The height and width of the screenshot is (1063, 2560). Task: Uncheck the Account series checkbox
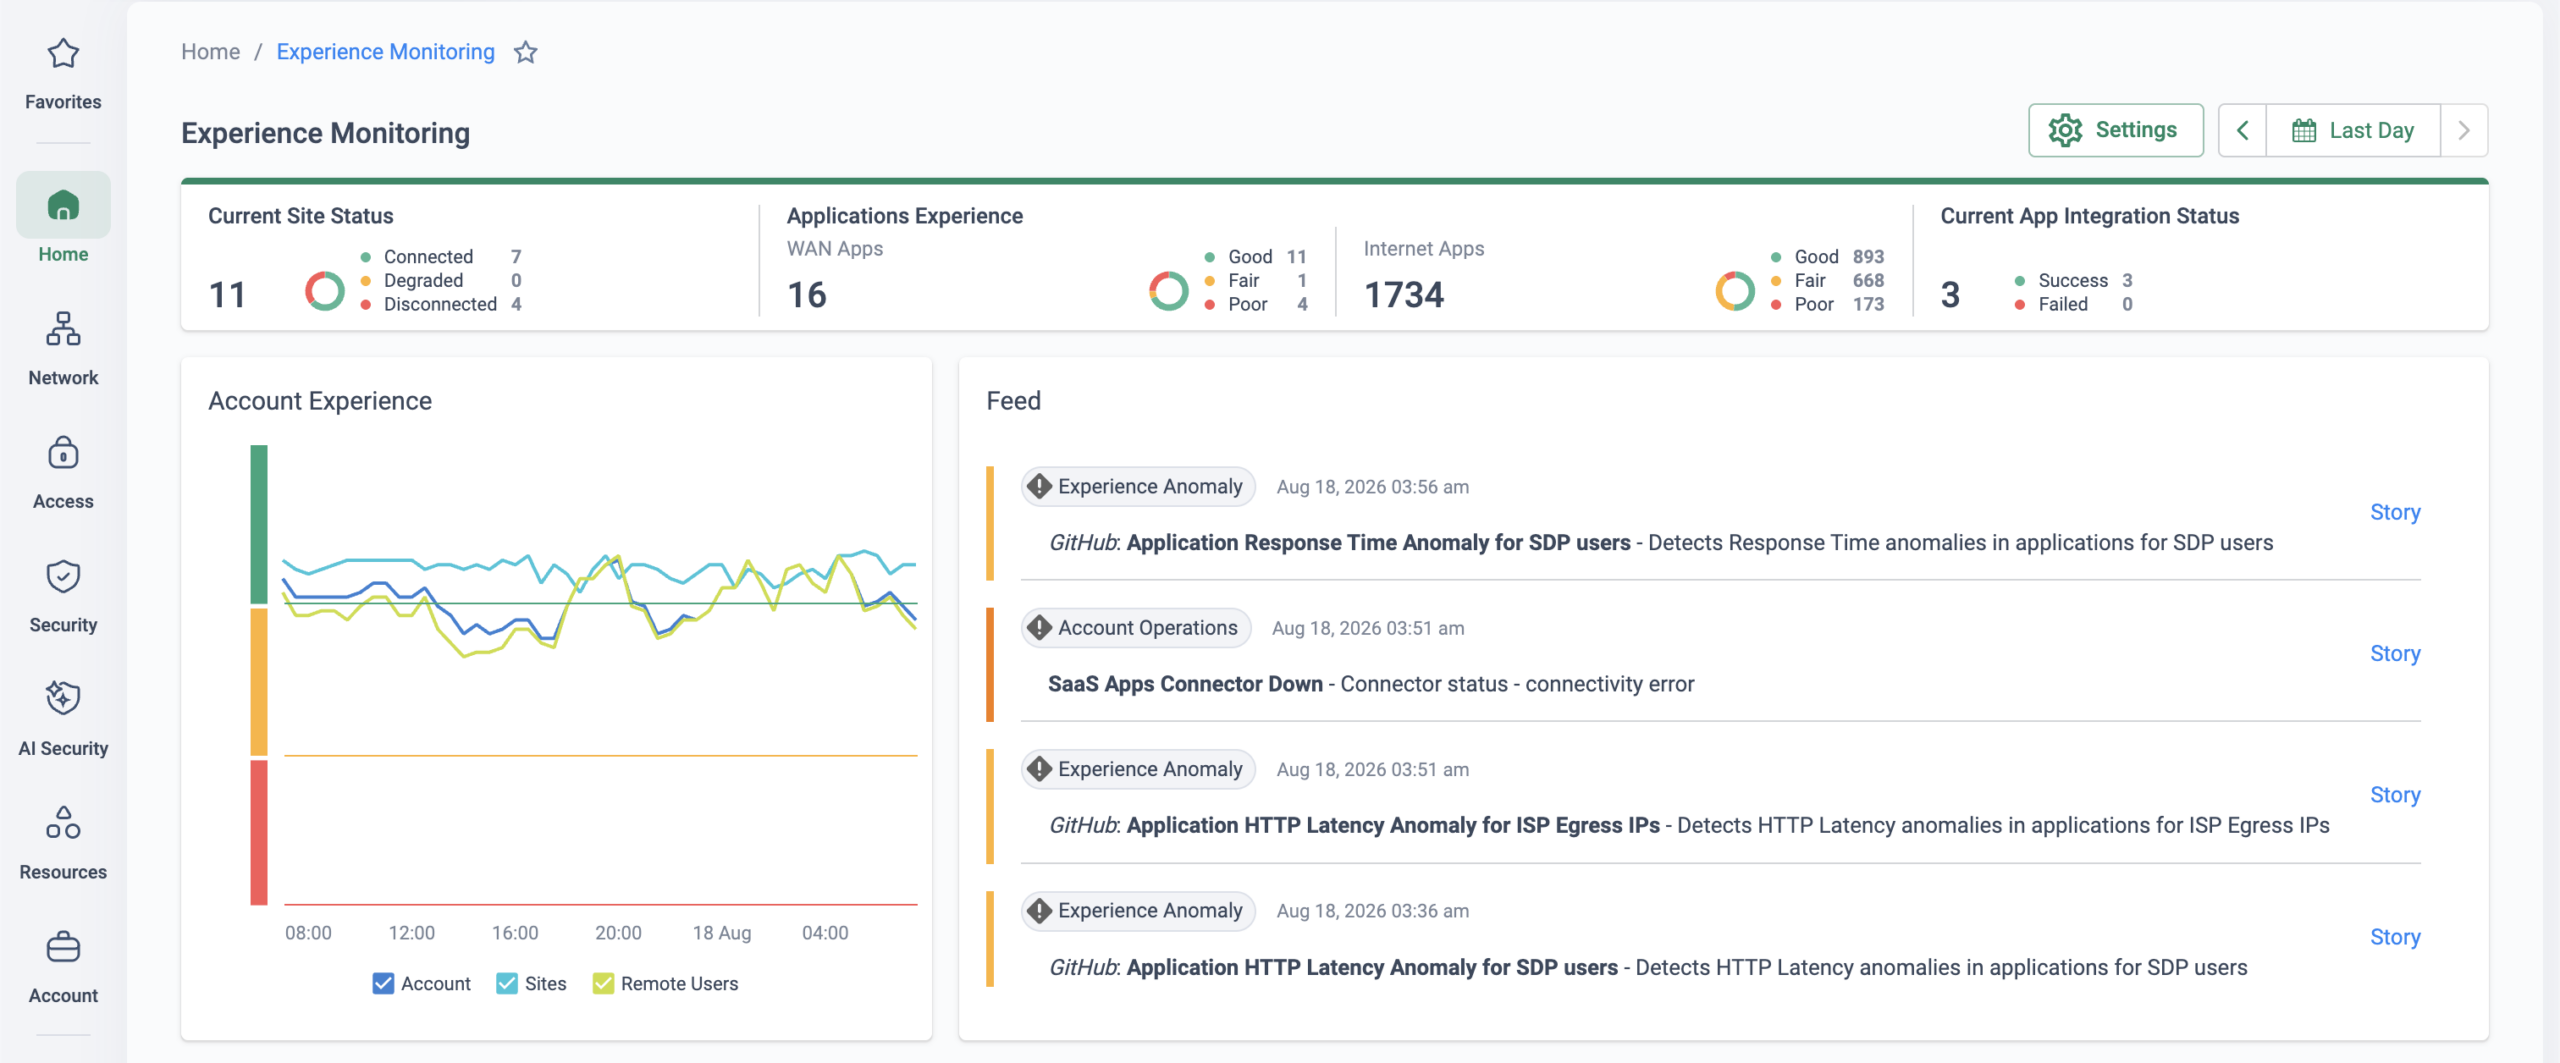[x=383, y=984]
